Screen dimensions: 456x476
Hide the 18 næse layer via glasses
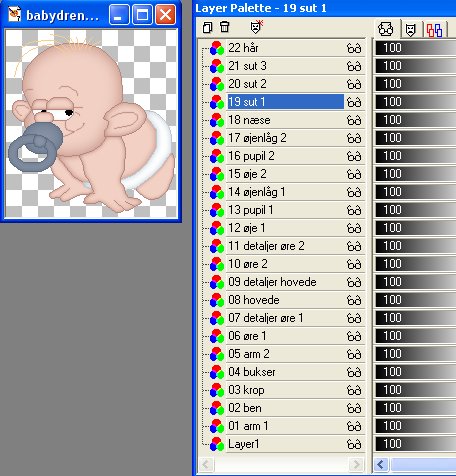coord(354,120)
